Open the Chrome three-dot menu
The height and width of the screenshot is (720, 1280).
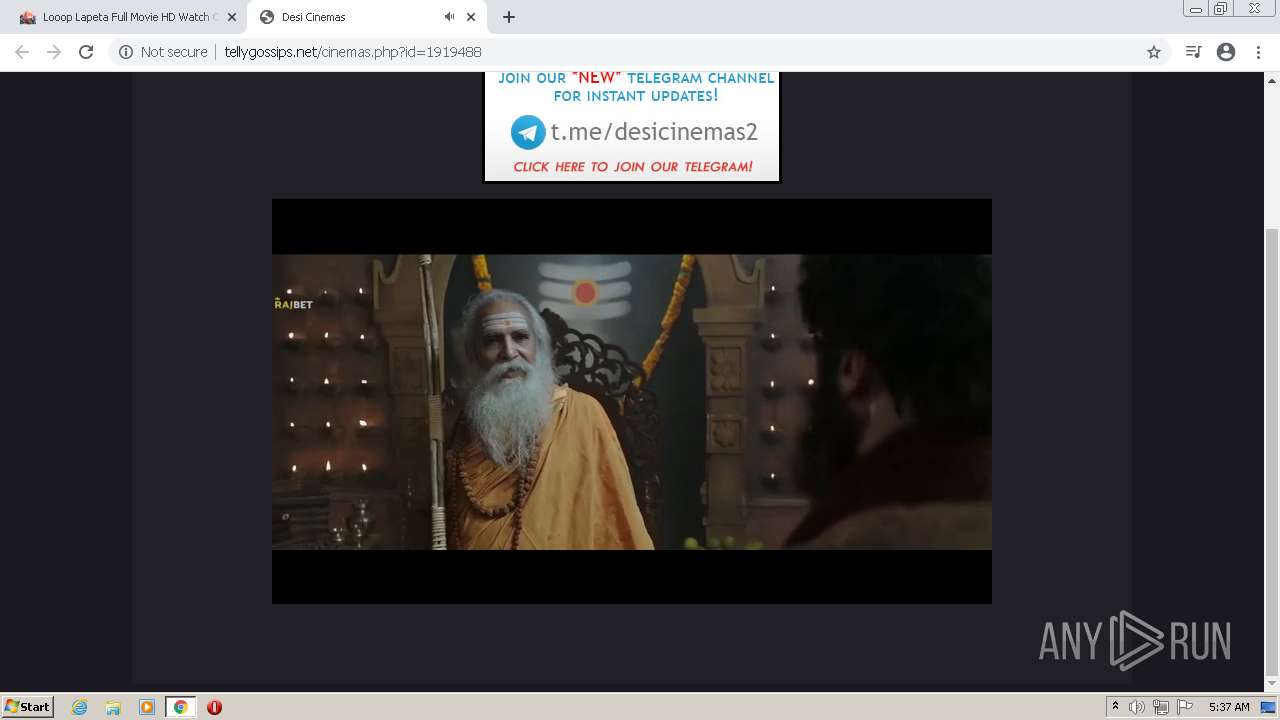tap(1258, 52)
